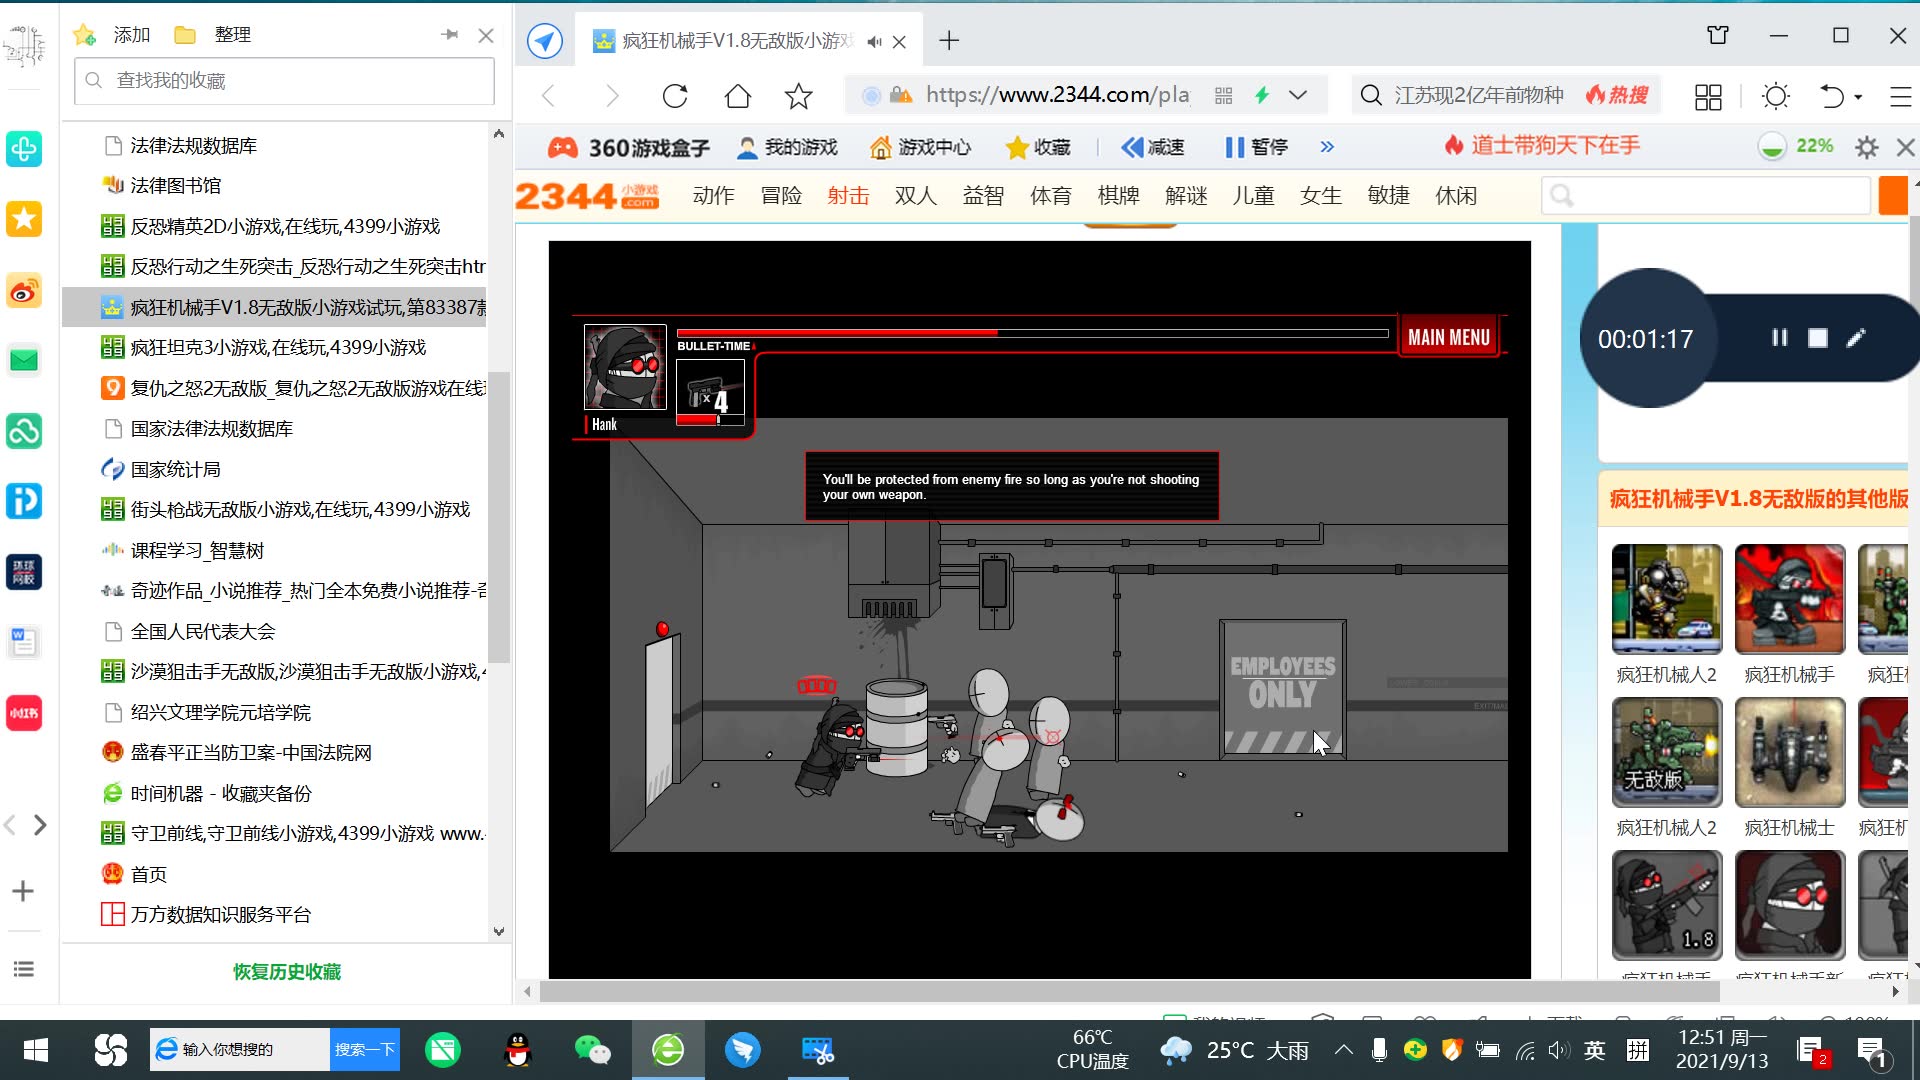Pin the favorites sidebar panel
1920x1080 pixels.
(x=450, y=35)
